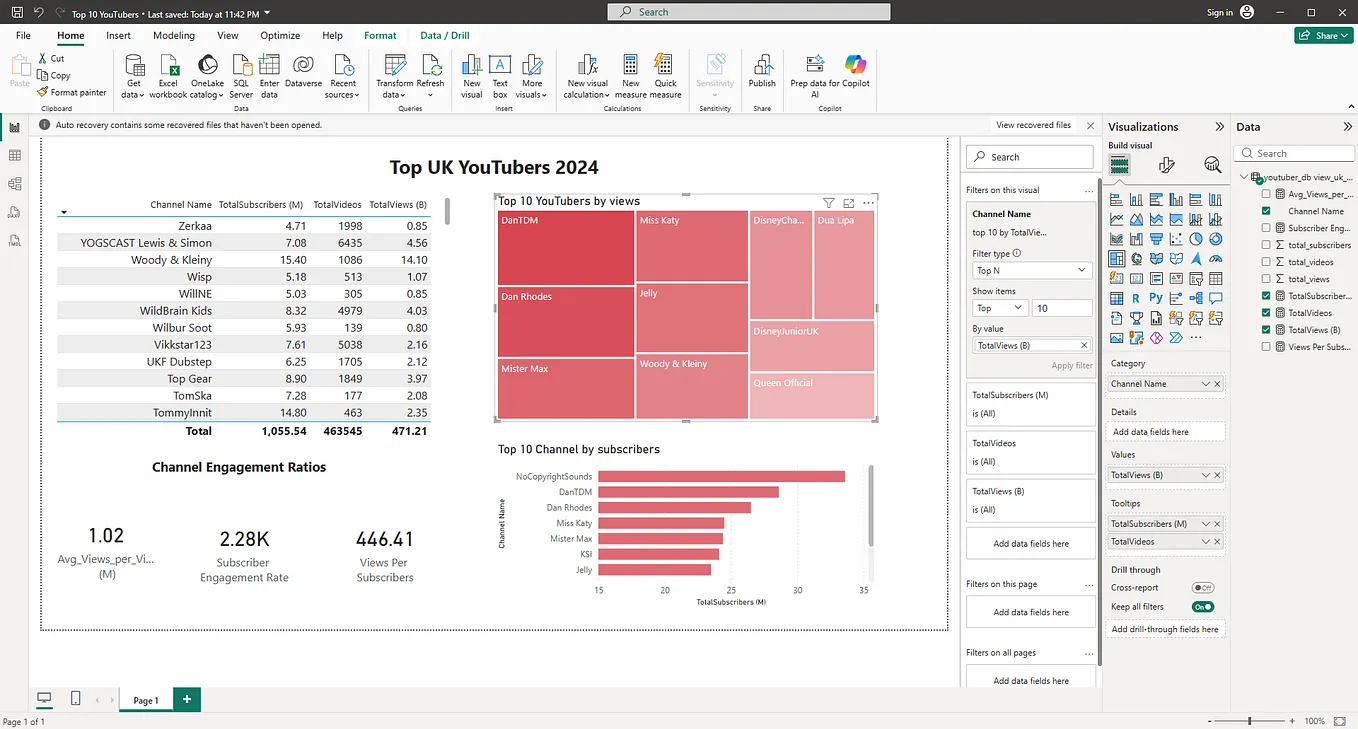Image resolution: width=1358 pixels, height=729 pixels.
Task: Select the R script visual
Action: (x=1136, y=298)
